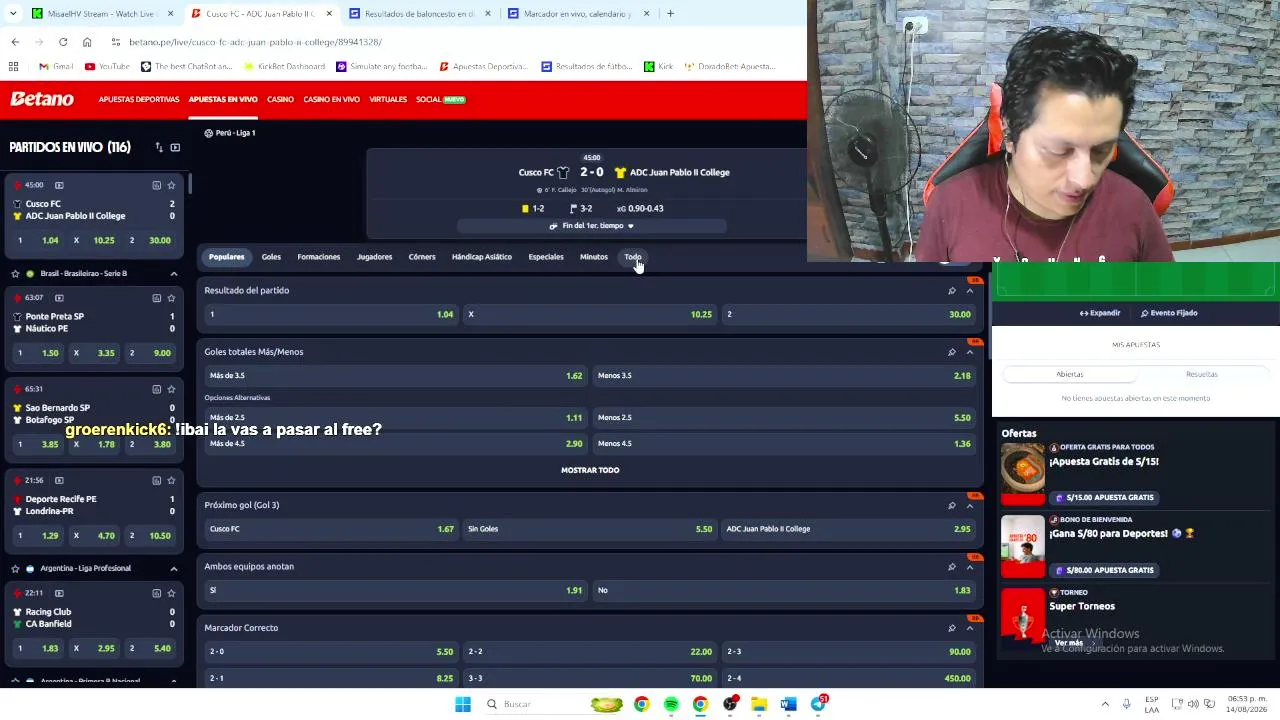Expand the Fin del 1er. tiempo dropdown

[592, 226]
